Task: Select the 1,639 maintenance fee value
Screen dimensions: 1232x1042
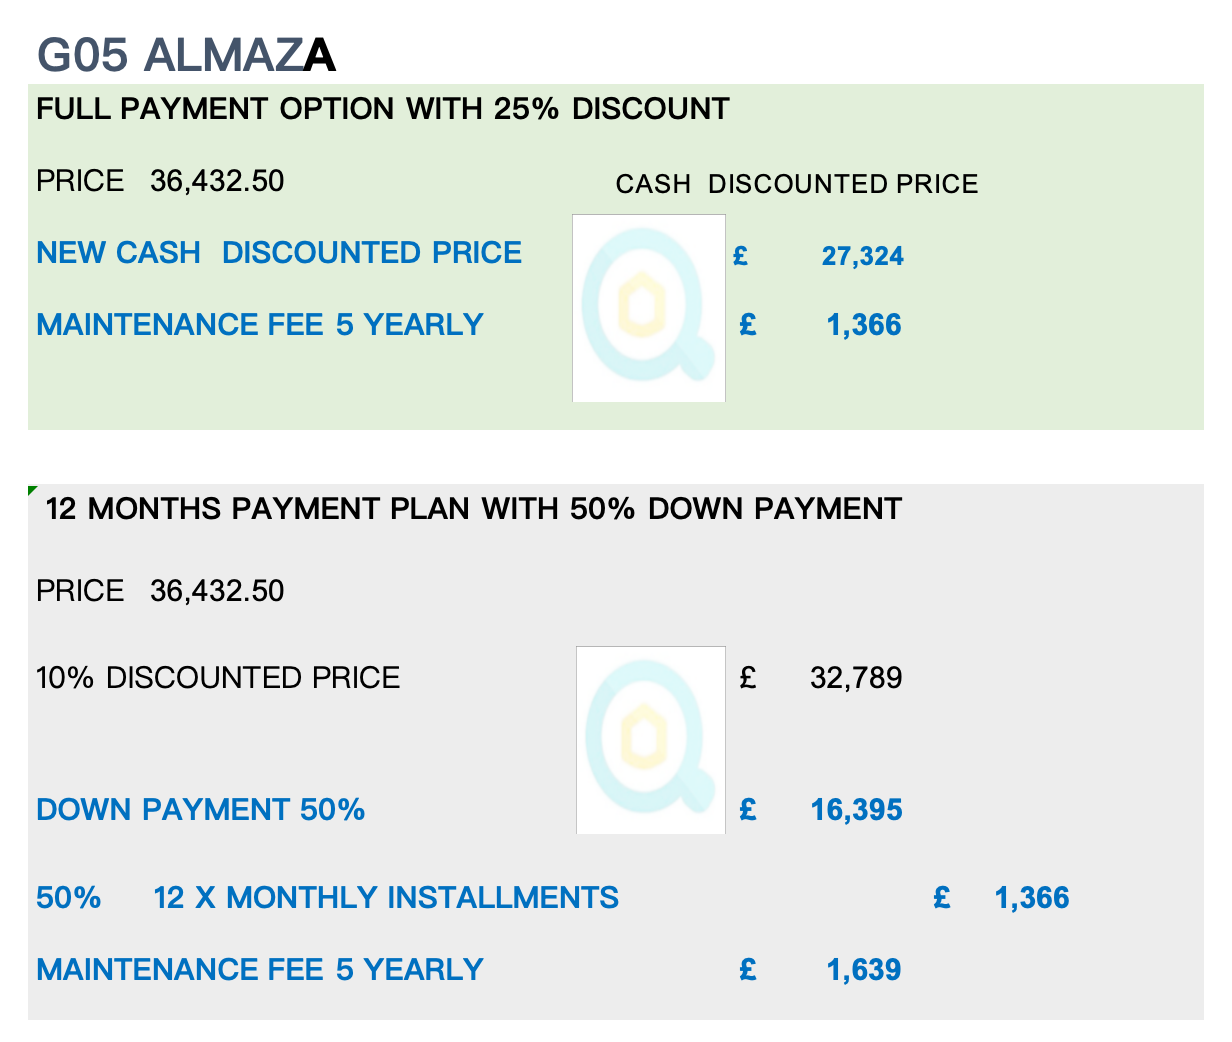Action: [x=864, y=970]
